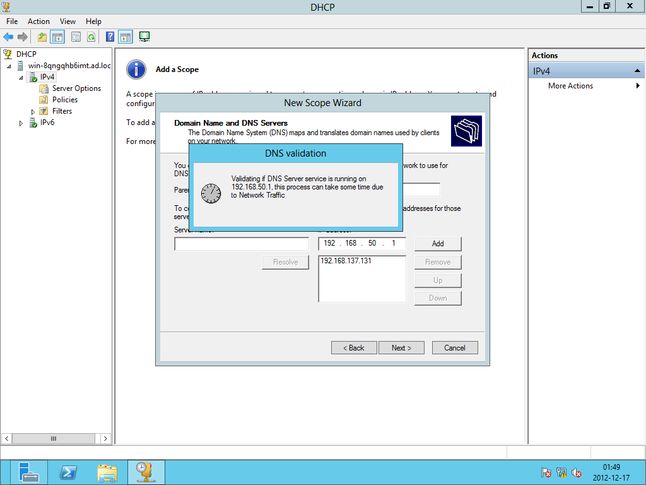Select the IPv4 label in the tree

pyautogui.click(x=47, y=77)
